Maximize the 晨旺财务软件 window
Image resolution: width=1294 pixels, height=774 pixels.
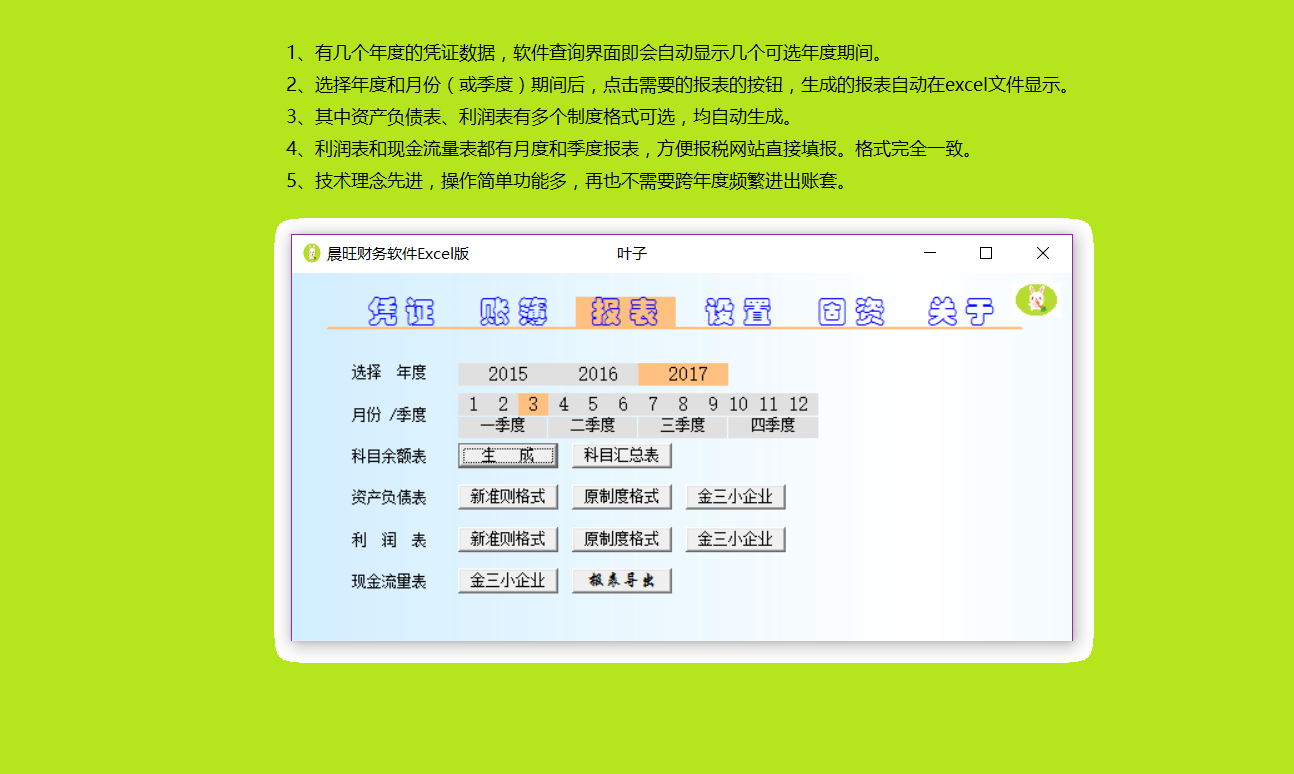[986, 253]
